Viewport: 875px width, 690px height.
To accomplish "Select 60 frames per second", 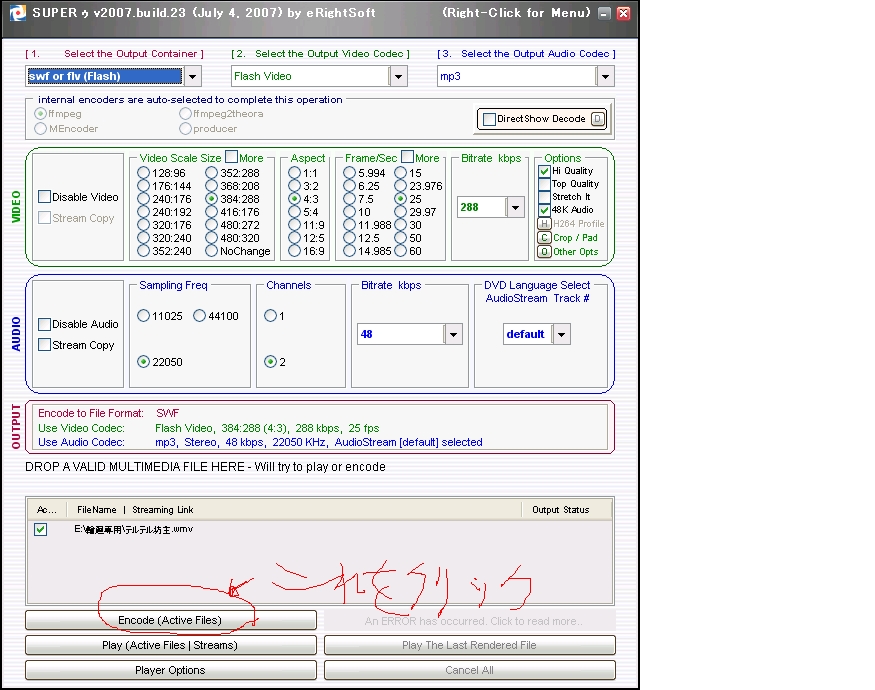I will (x=401, y=251).
